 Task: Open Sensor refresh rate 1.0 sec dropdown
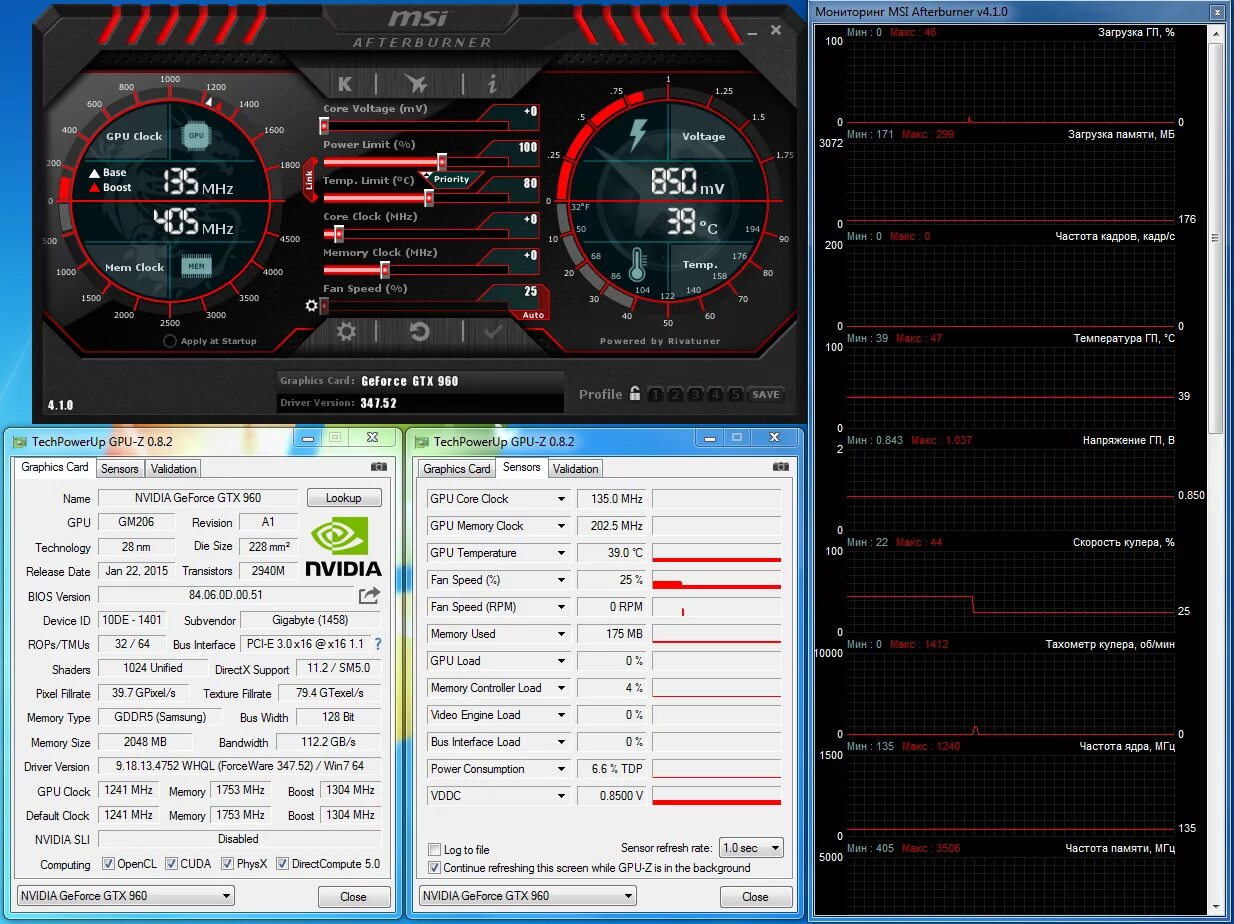[x=752, y=848]
